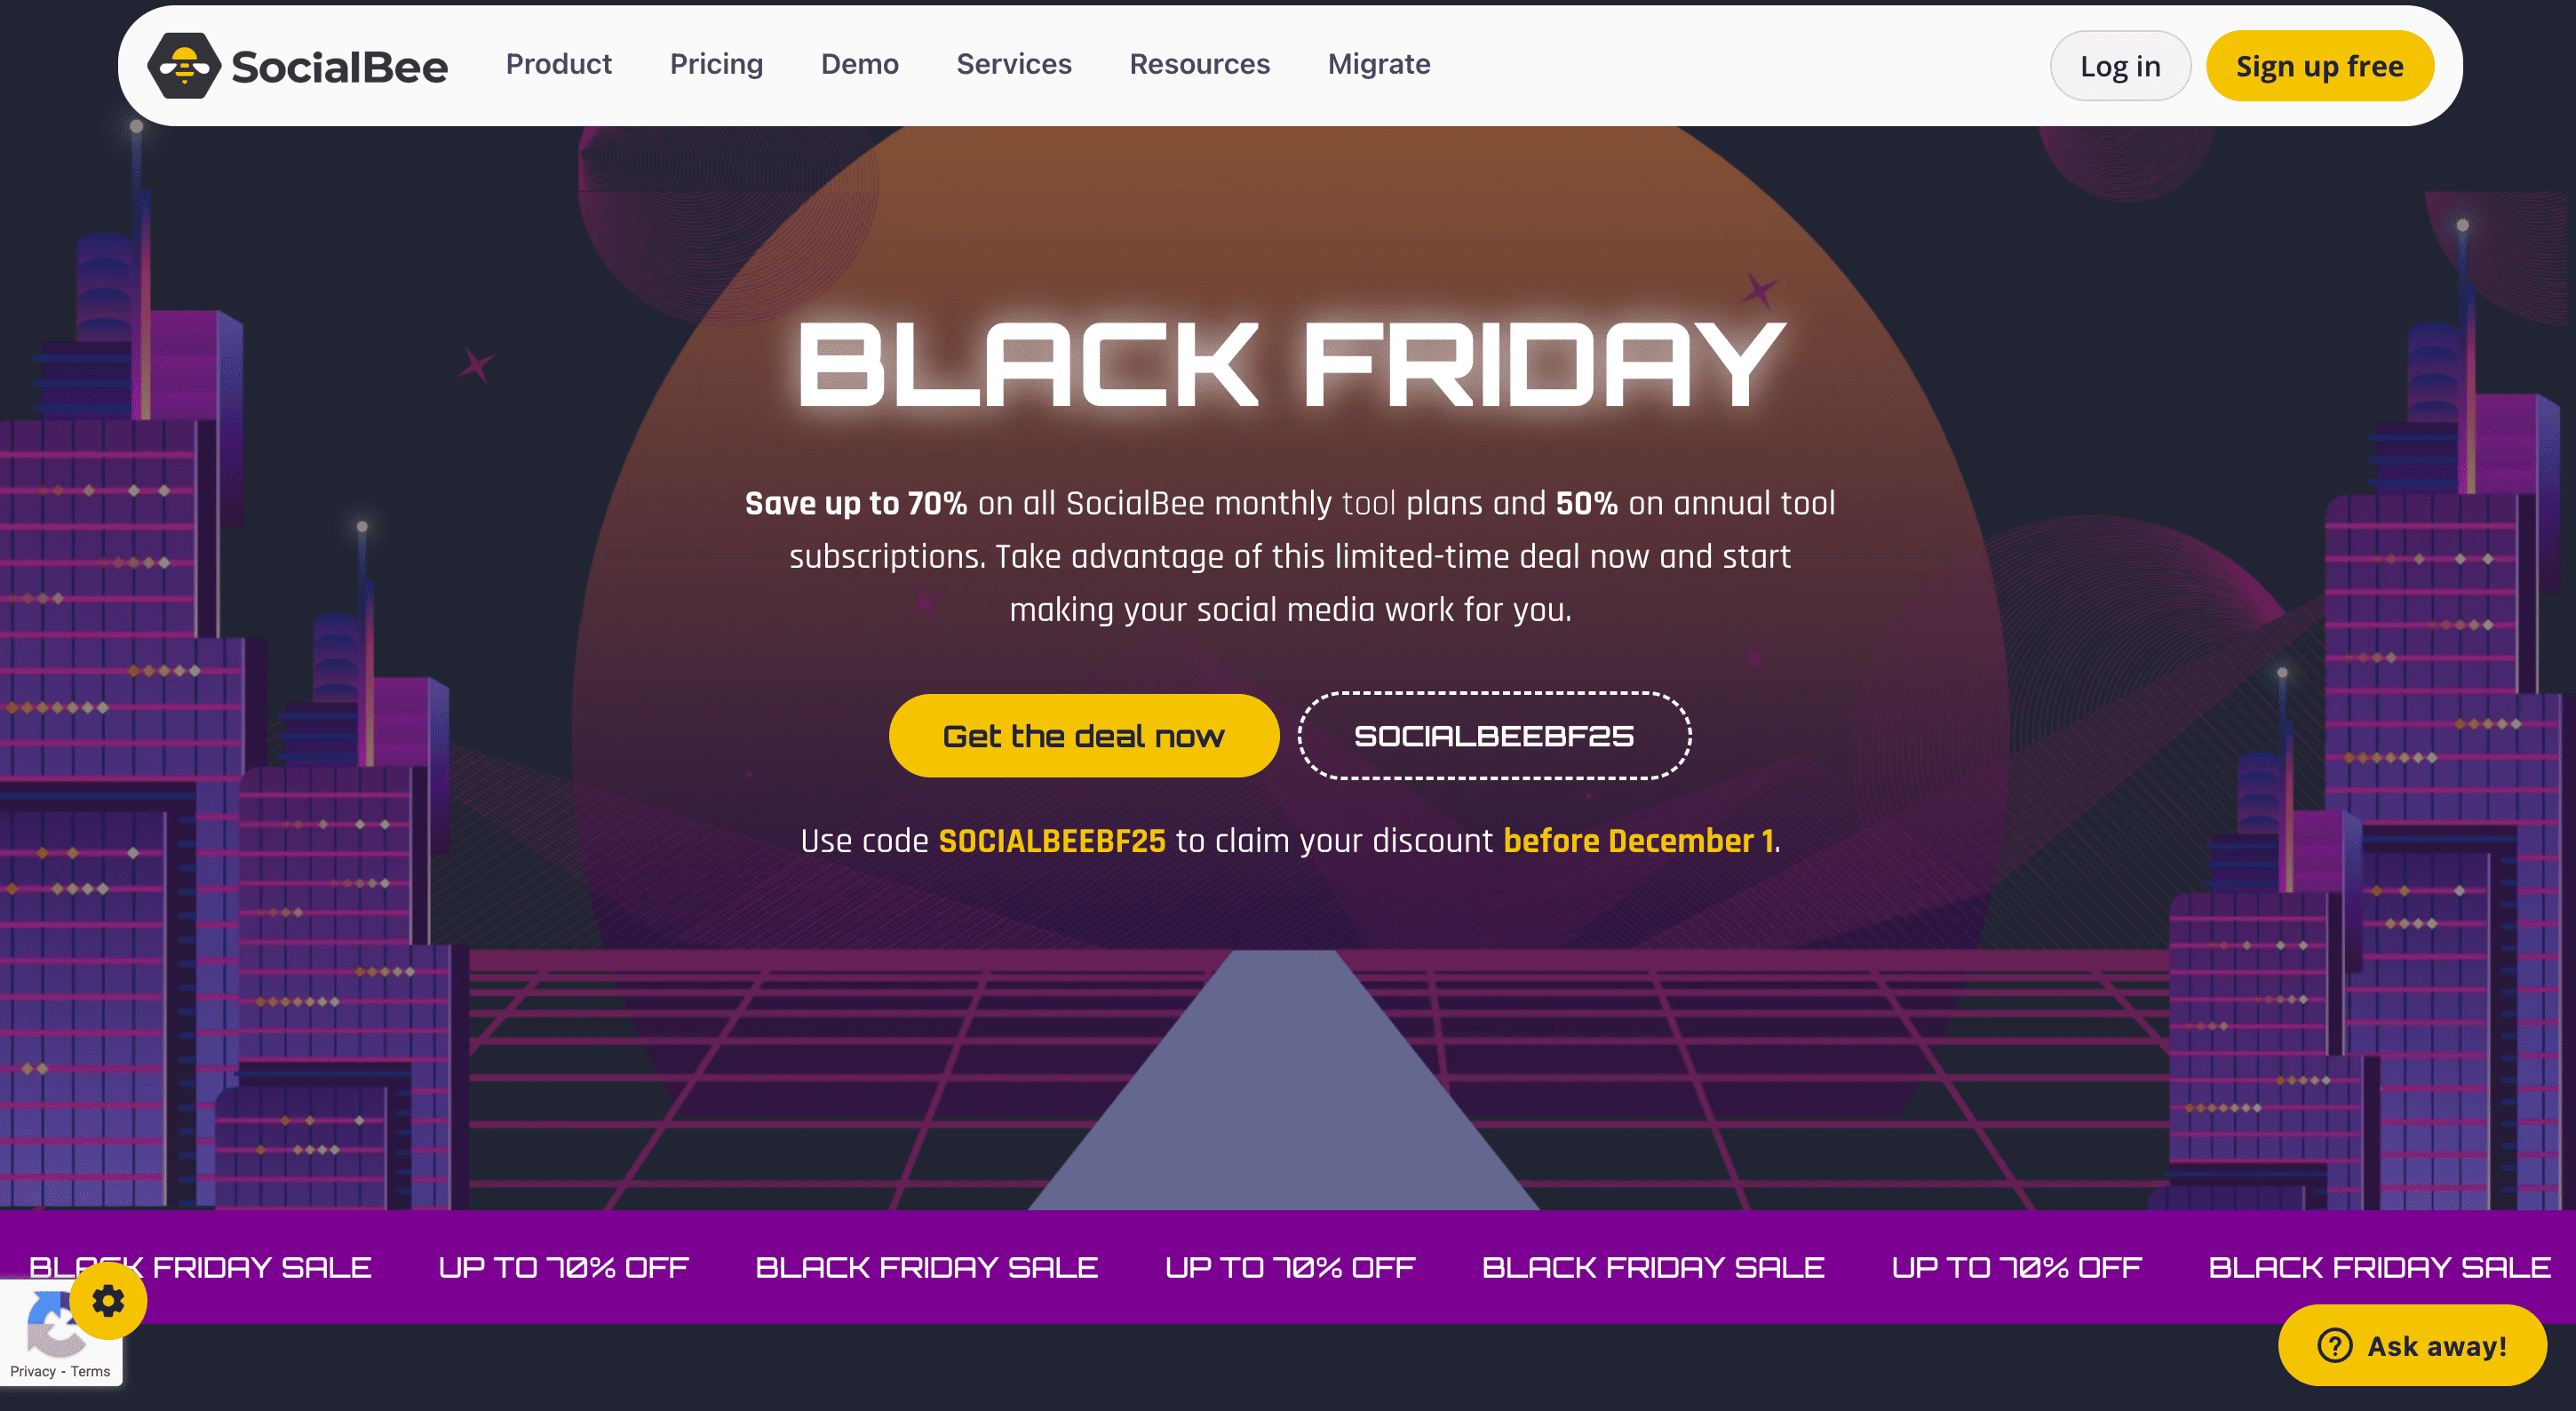Open the Terms link under the reCAPTCHA badge

(x=92, y=1371)
